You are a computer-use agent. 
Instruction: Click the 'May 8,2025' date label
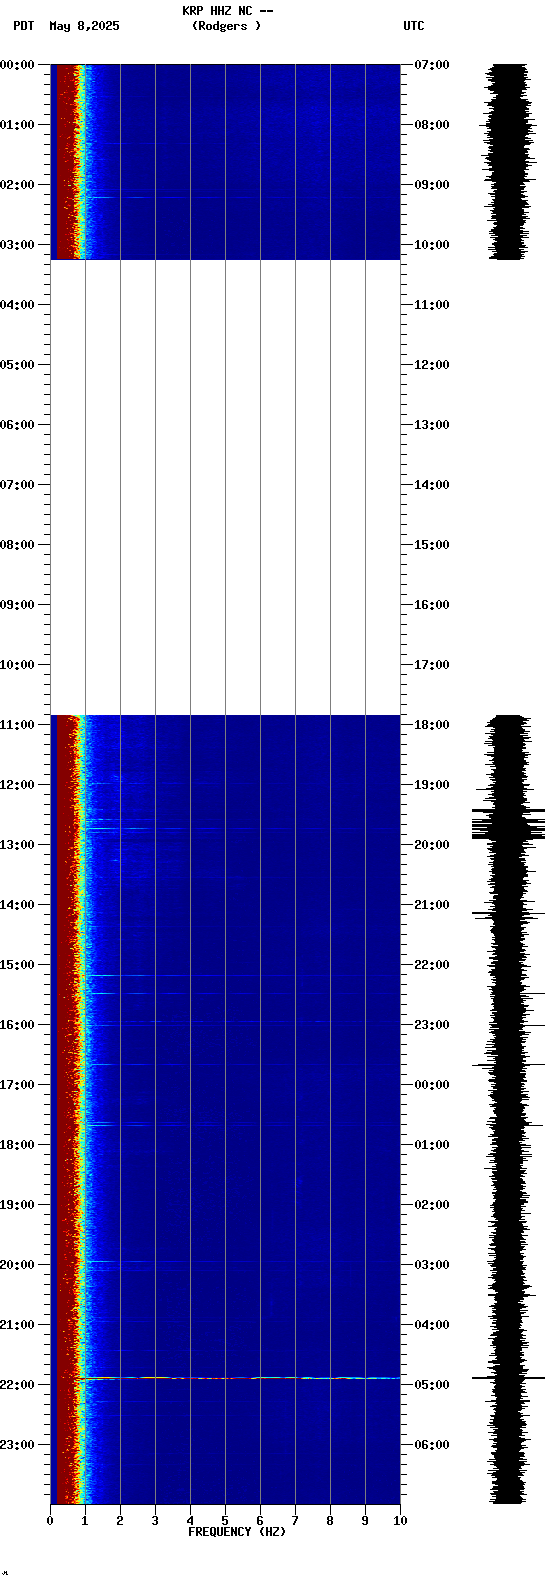point(84,26)
